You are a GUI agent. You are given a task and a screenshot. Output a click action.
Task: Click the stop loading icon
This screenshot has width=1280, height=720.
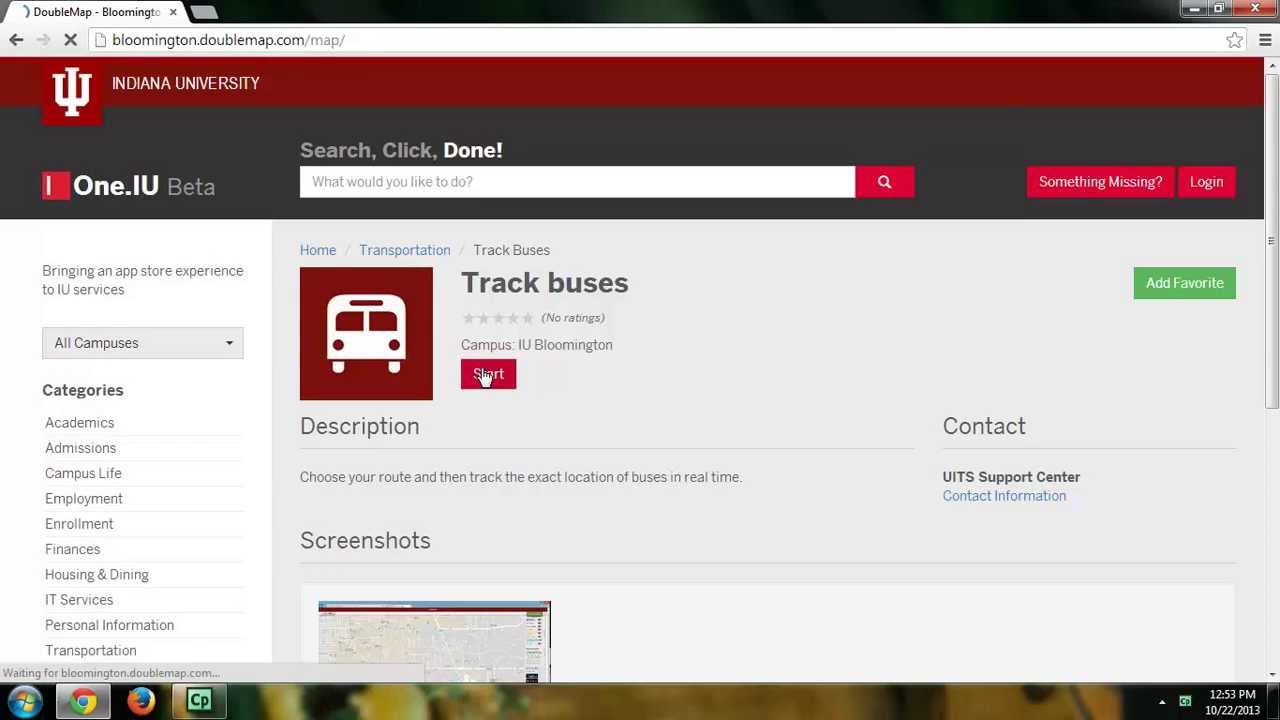pos(71,40)
